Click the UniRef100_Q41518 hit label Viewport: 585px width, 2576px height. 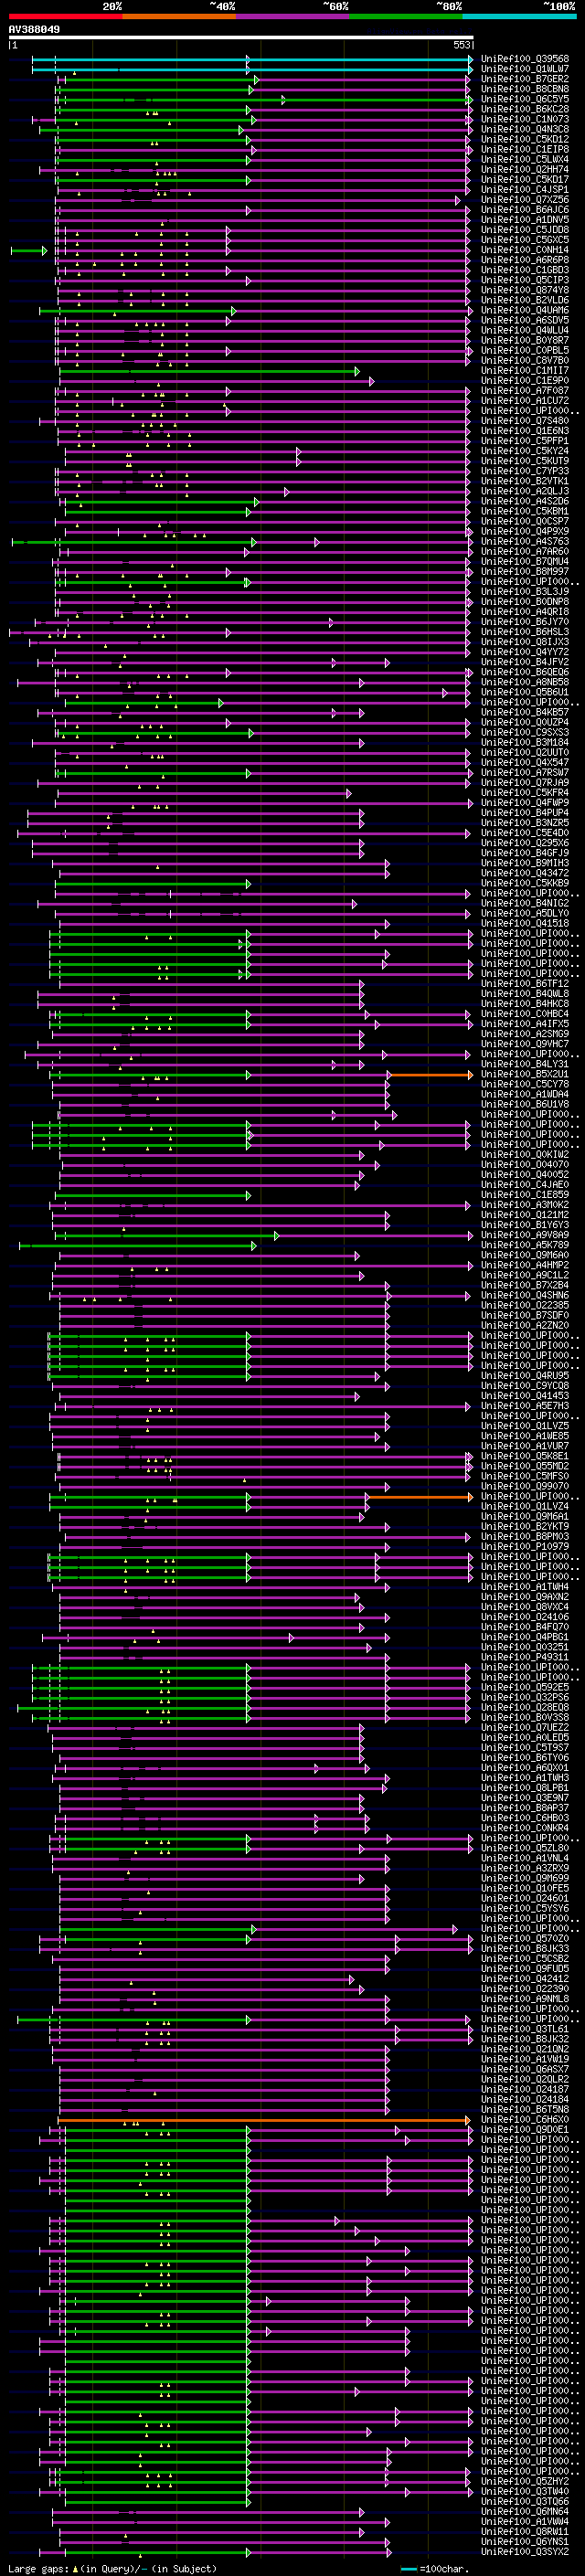(524, 924)
